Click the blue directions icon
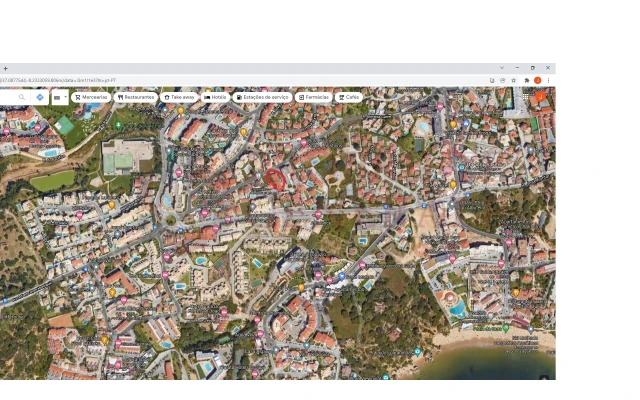The width and height of the screenshot is (640, 400). (40, 97)
